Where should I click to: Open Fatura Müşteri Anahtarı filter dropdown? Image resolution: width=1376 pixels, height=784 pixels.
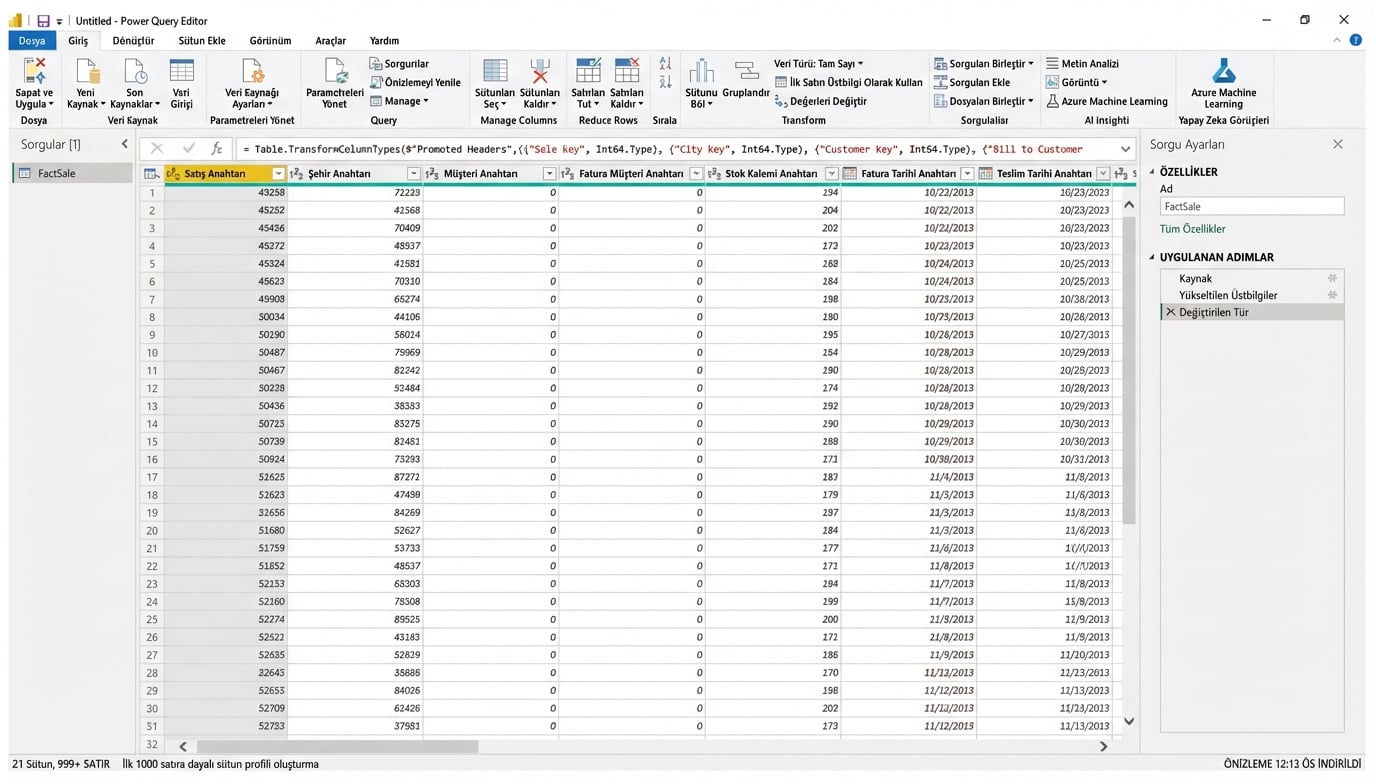coord(696,173)
